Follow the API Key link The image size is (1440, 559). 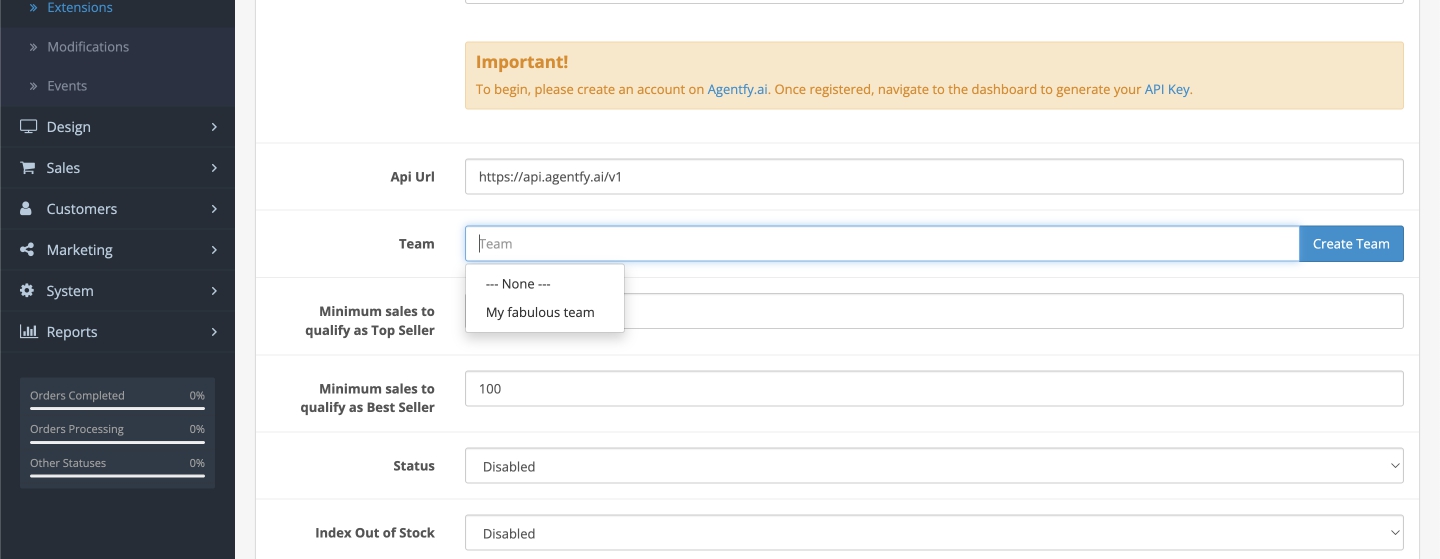click(1167, 89)
